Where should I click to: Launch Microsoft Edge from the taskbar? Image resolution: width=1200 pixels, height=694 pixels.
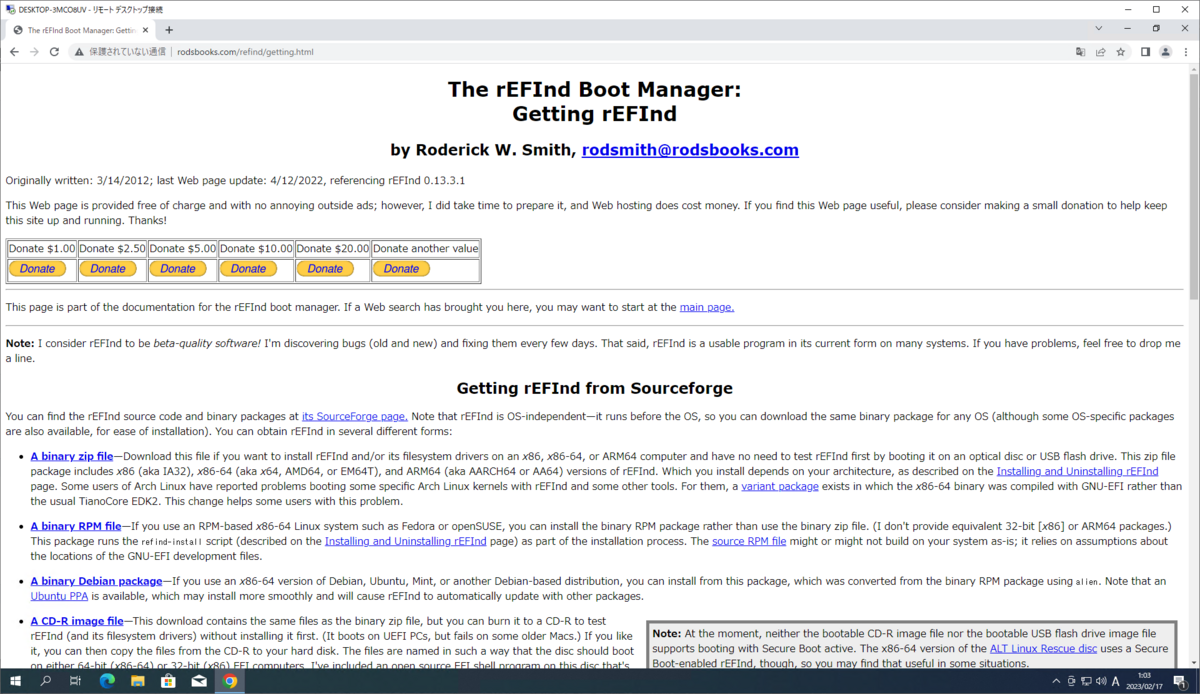tap(107, 681)
